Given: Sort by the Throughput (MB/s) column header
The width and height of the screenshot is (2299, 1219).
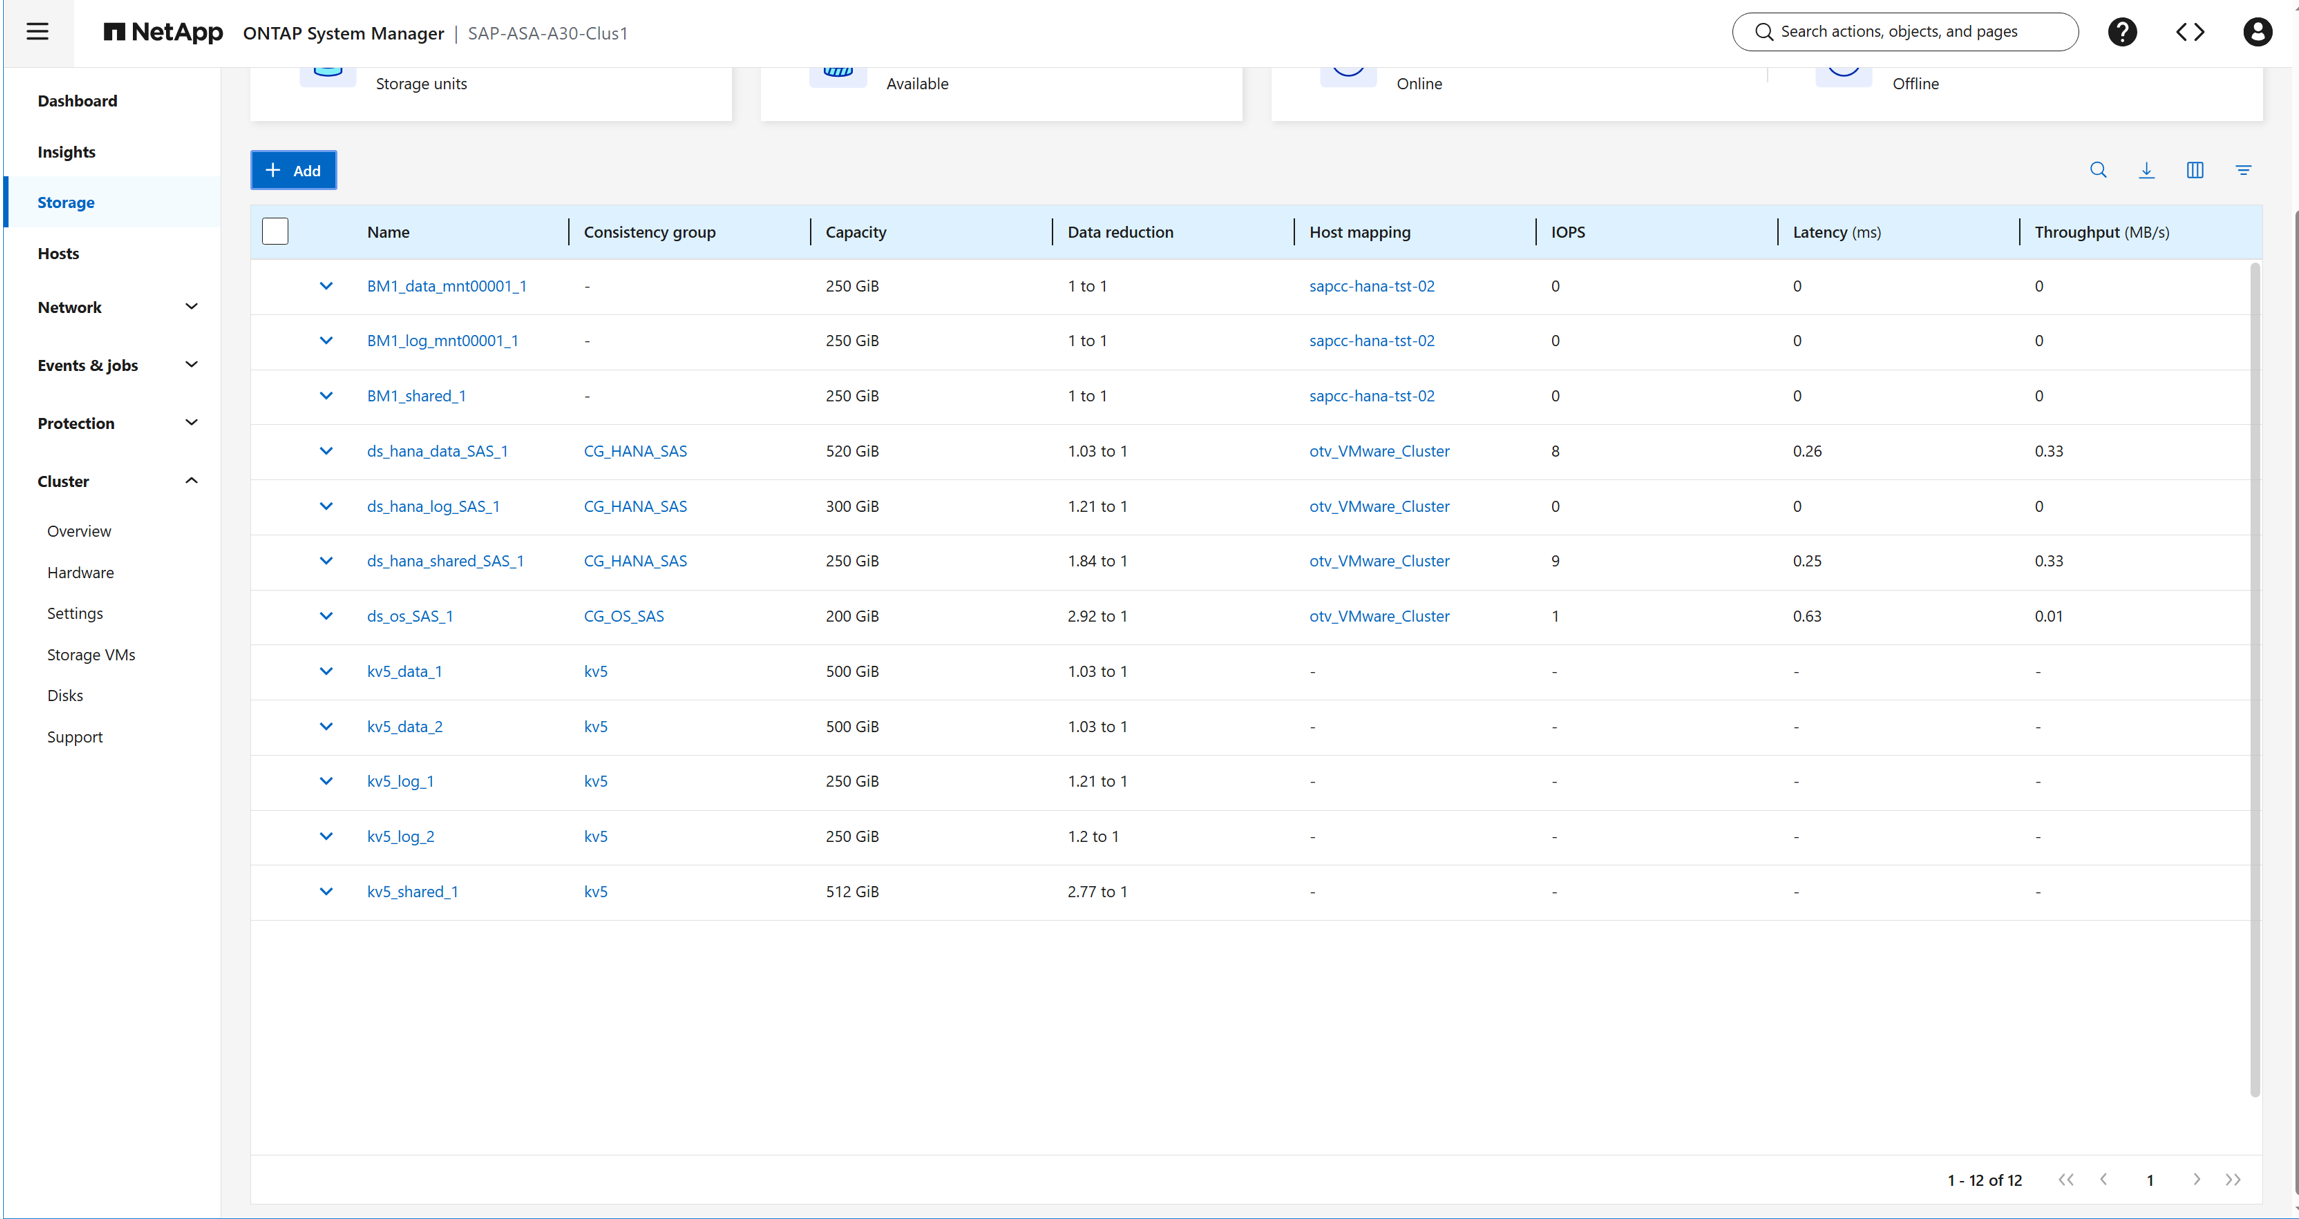Looking at the screenshot, I should [2101, 232].
